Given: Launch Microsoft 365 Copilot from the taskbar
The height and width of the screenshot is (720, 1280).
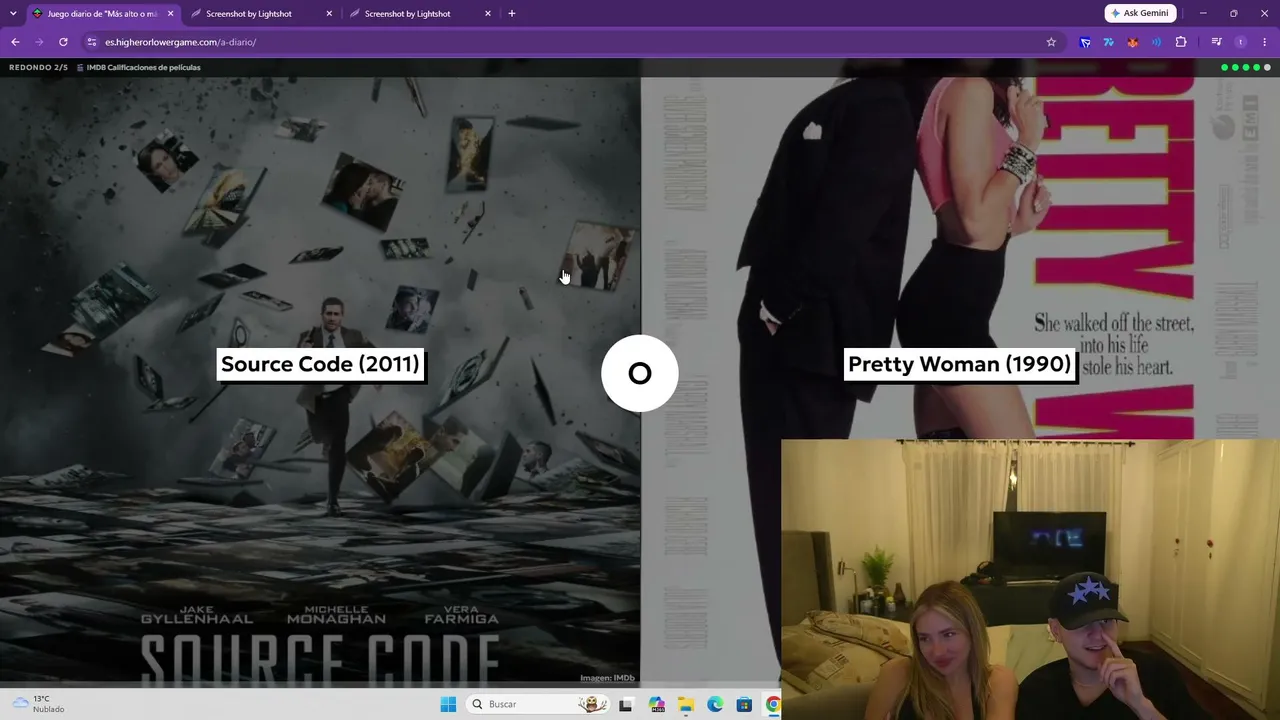Looking at the screenshot, I should [656, 704].
